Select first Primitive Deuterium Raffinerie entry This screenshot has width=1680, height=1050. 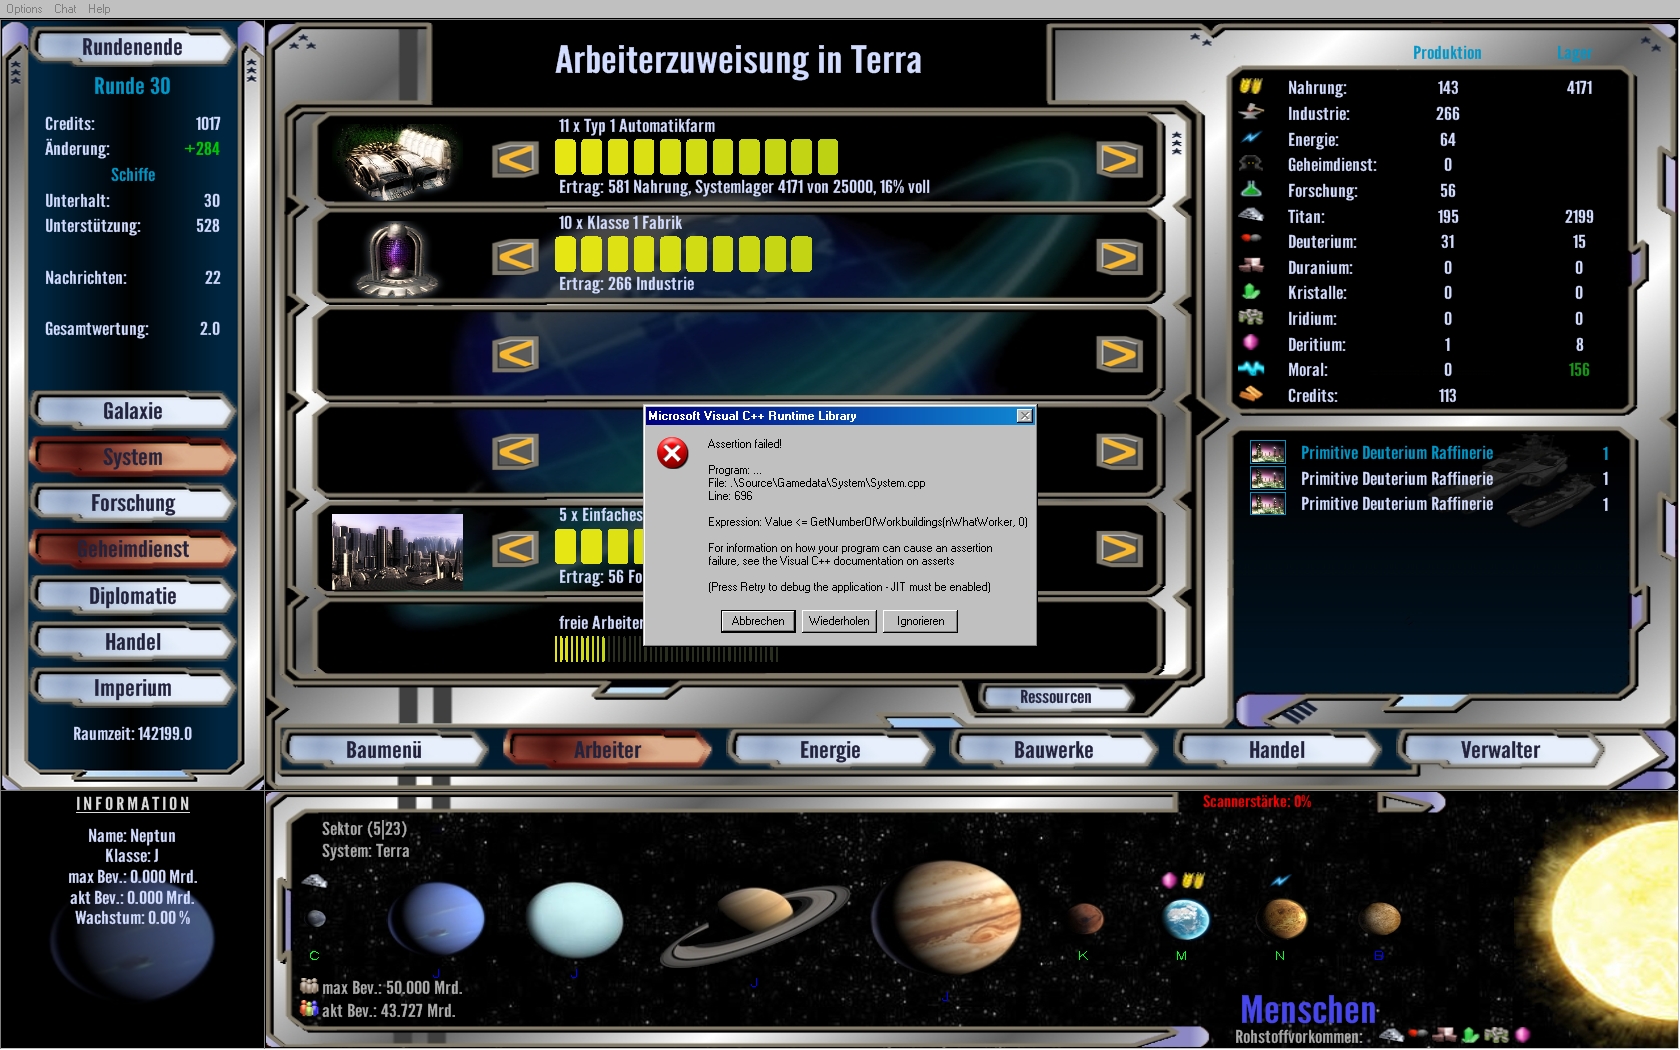tap(1429, 453)
